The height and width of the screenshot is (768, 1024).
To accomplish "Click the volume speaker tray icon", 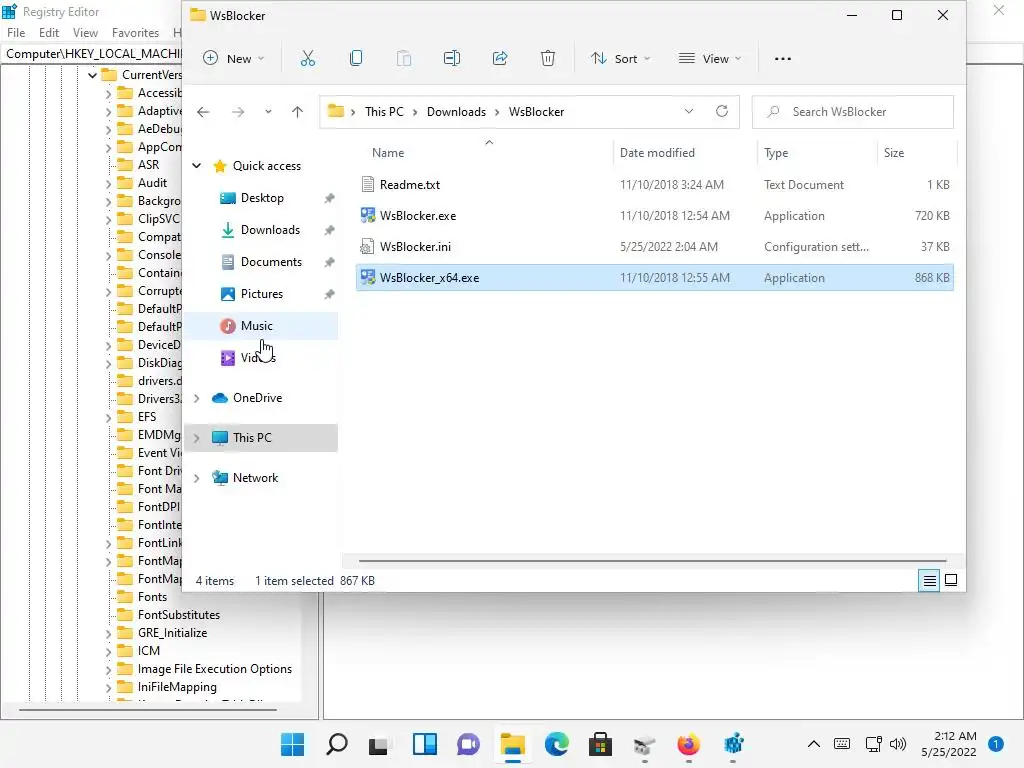I will [x=898, y=744].
